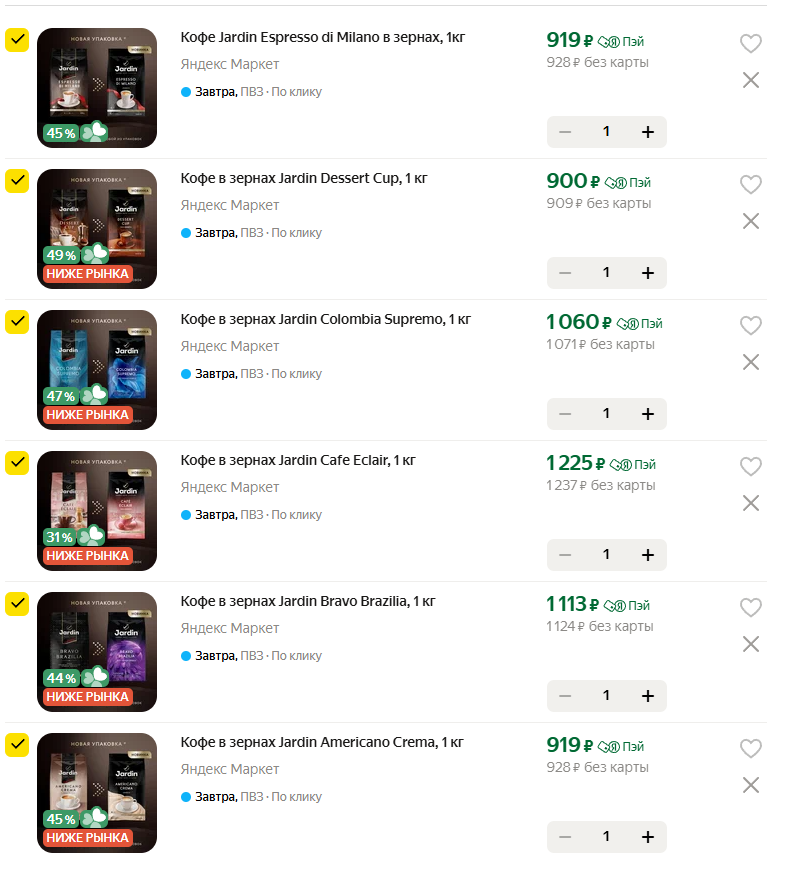Open Jardin Cafe Eclair product title
The height and width of the screenshot is (870, 787).
pos(297,461)
